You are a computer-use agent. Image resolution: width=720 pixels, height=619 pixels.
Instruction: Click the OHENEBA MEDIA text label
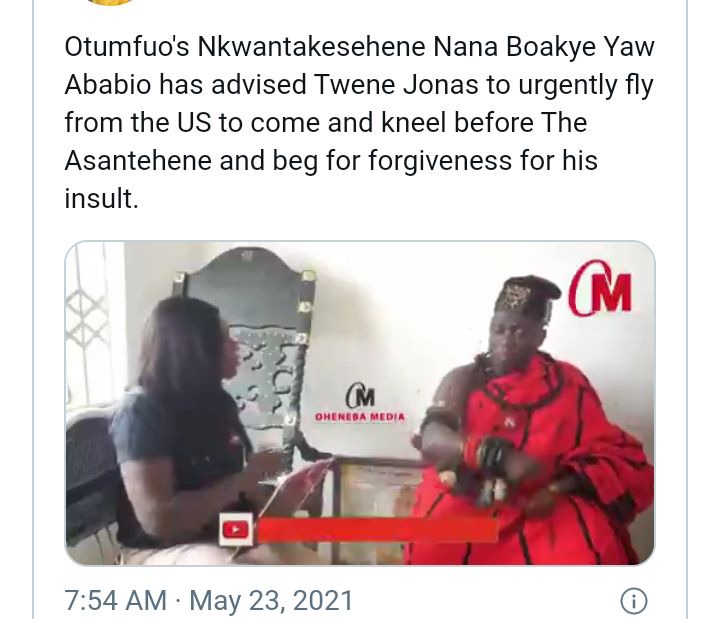(360, 417)
